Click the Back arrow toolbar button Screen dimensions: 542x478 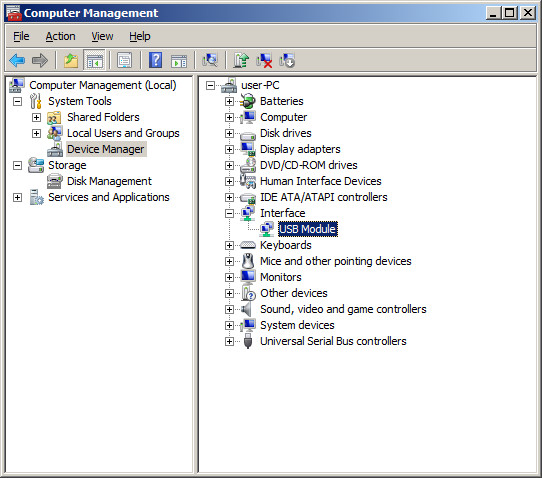coord(17,60)
